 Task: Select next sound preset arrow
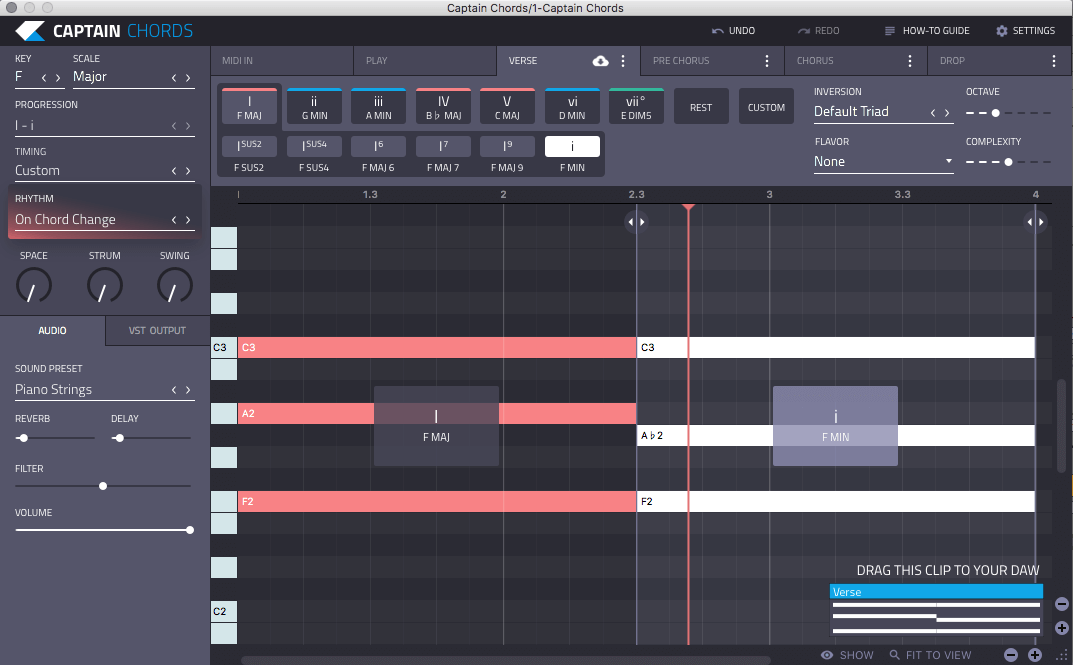[188, 390]
